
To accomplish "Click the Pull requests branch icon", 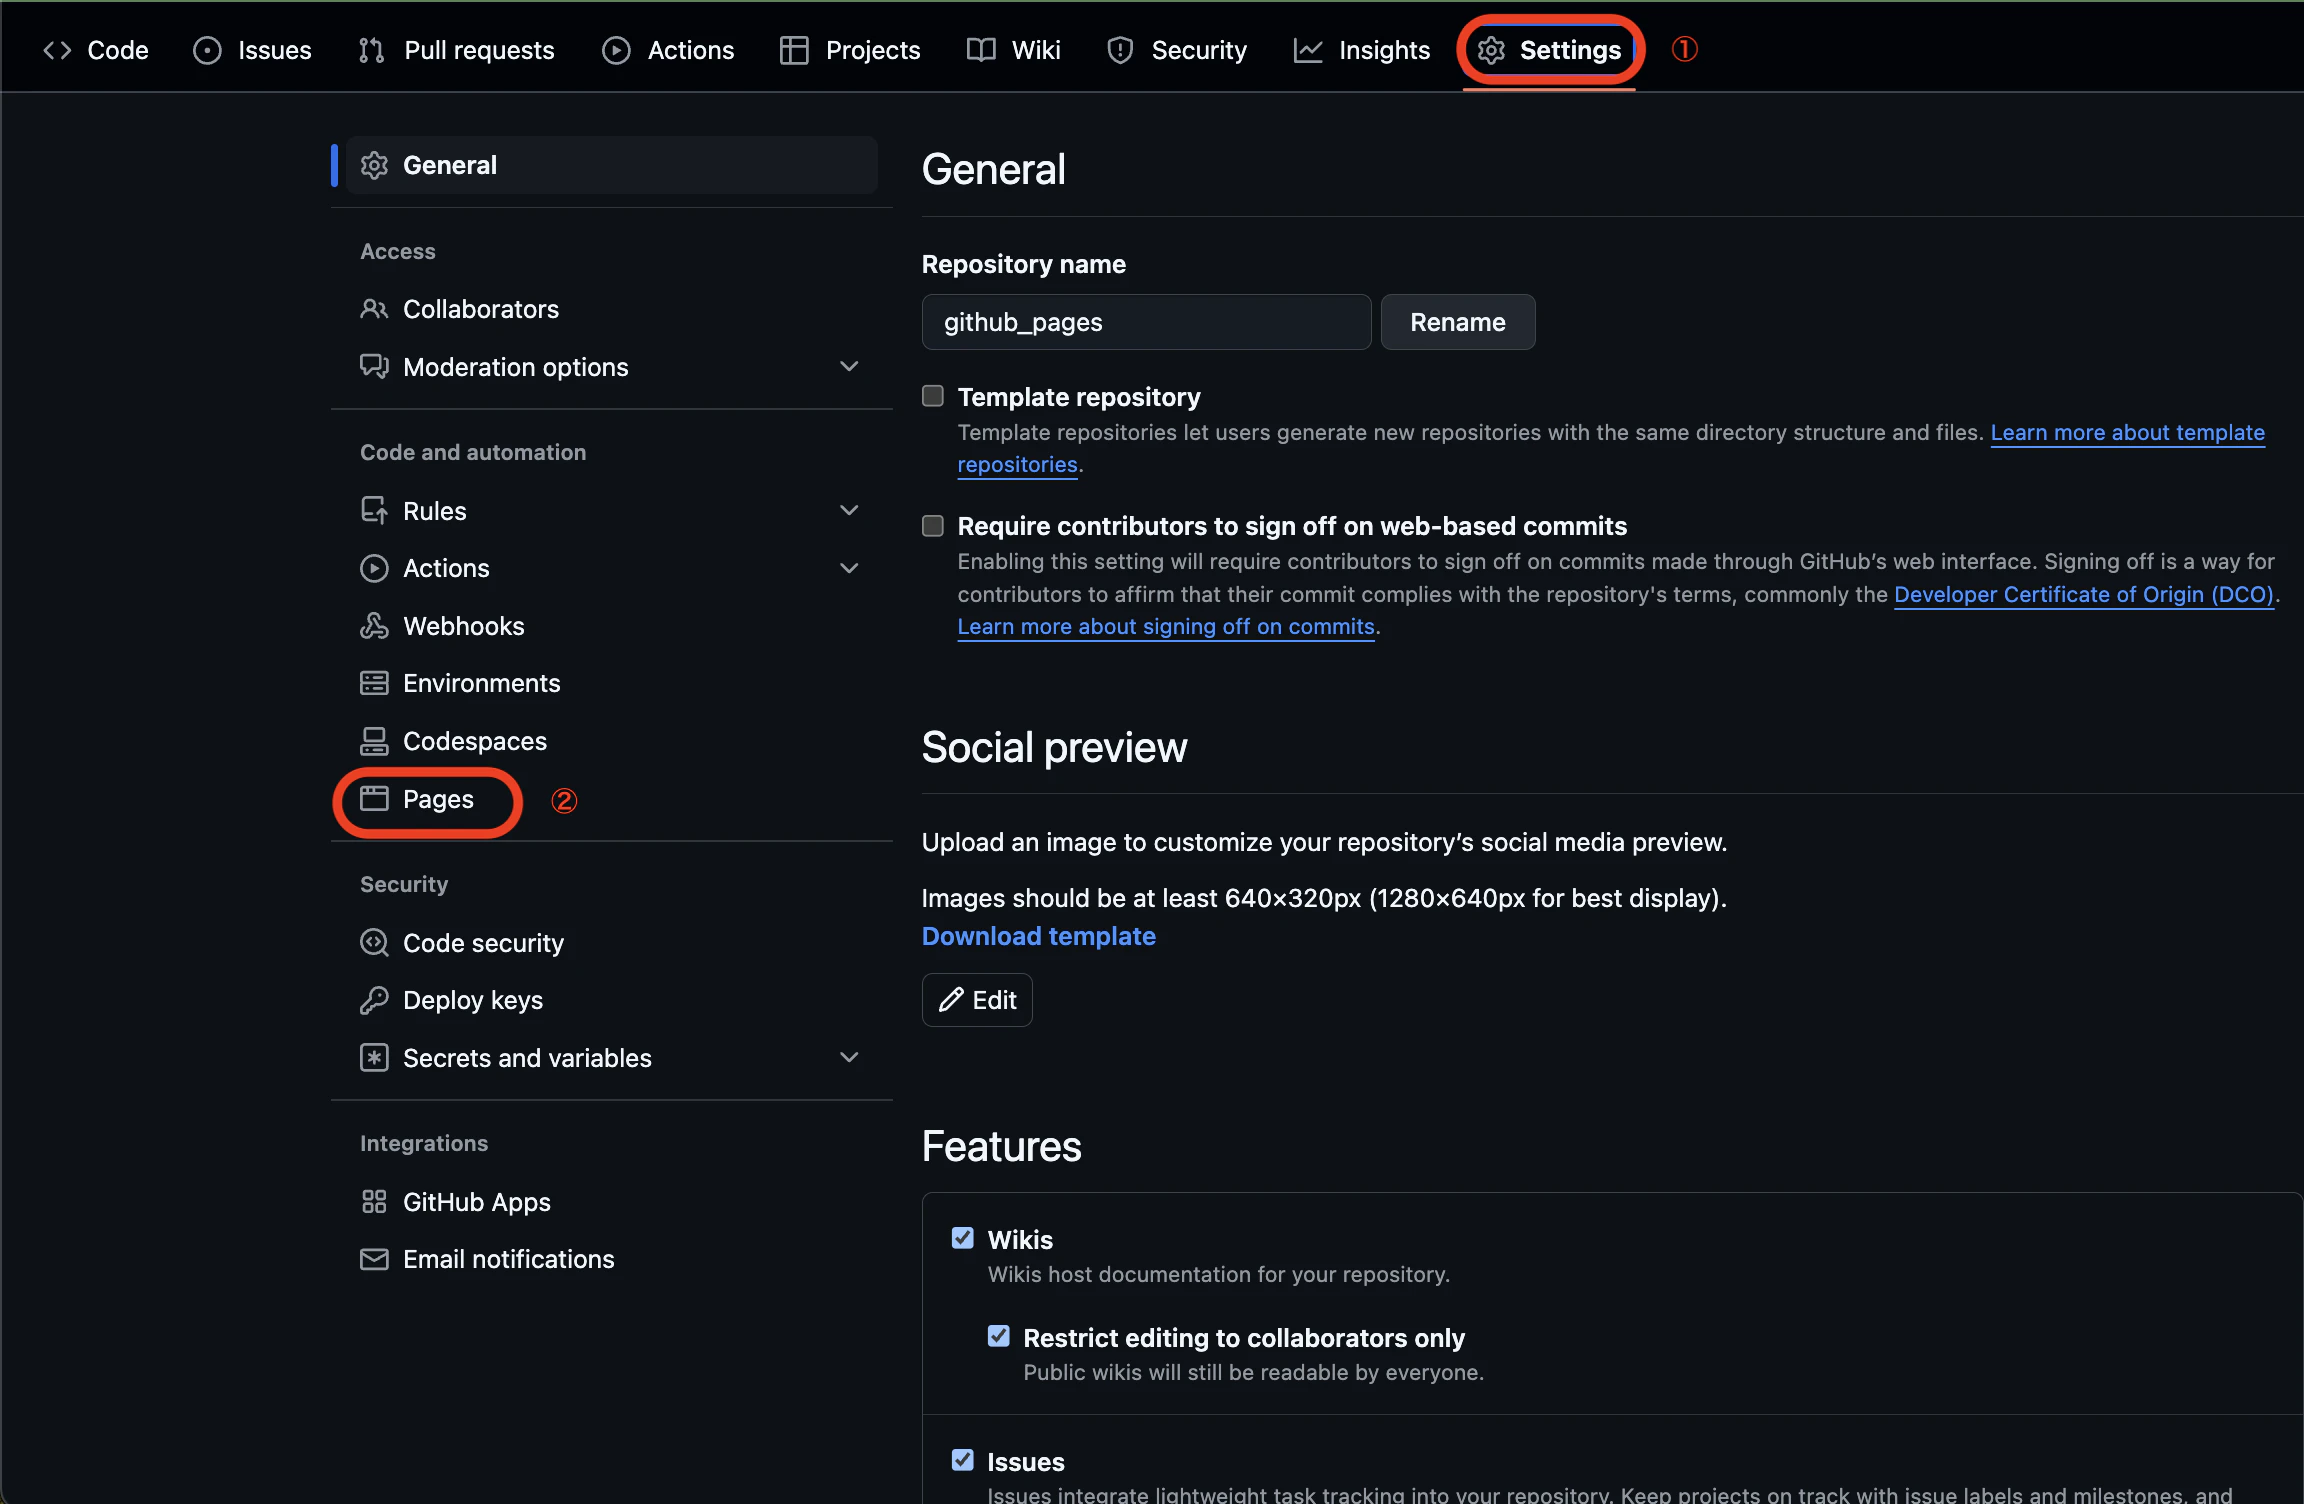I will [x=372, y=50].
